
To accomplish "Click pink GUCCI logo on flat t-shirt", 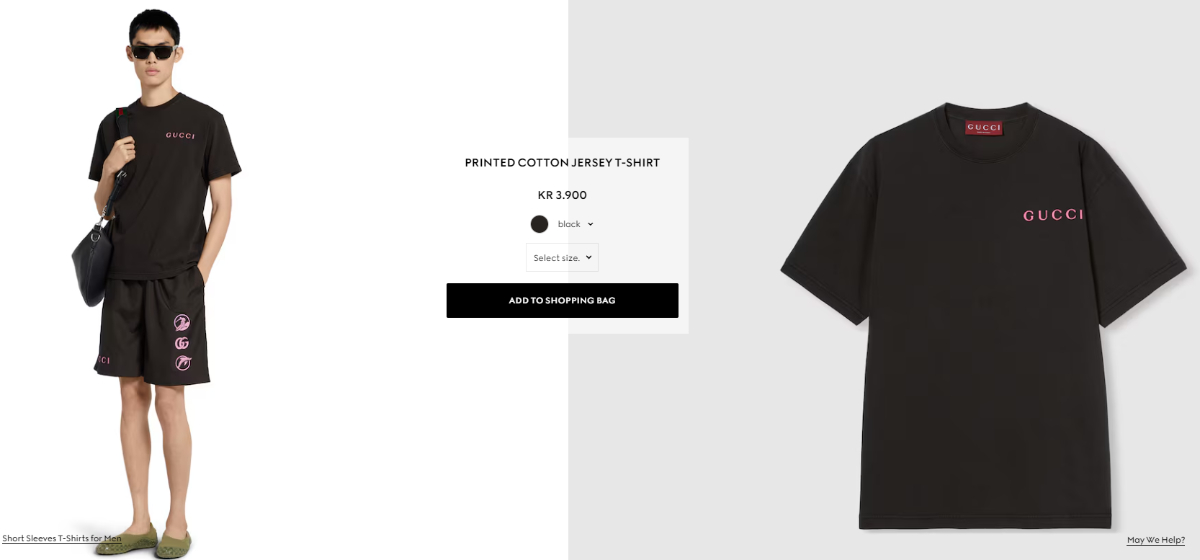I will [x=1053, y=216].
